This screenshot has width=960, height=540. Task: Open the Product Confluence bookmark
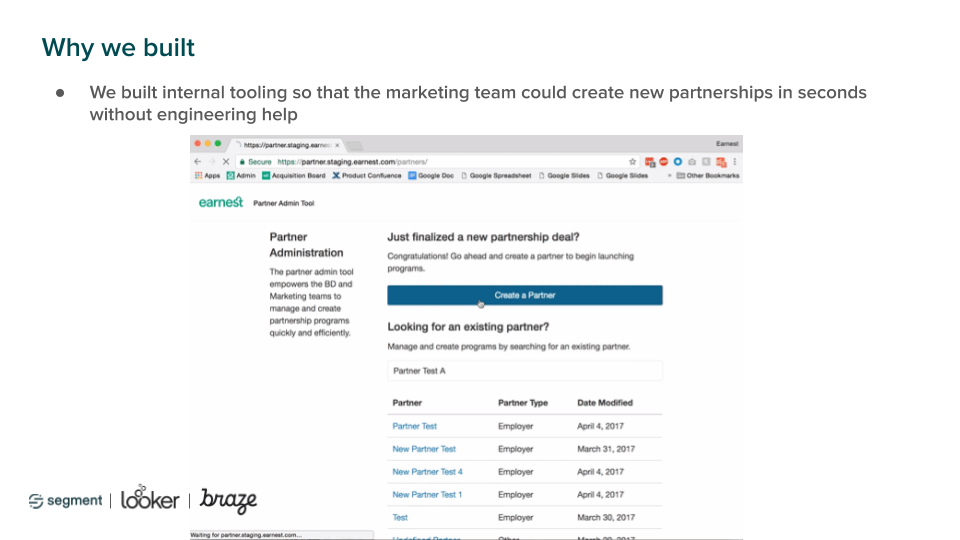tap(367, 176)
